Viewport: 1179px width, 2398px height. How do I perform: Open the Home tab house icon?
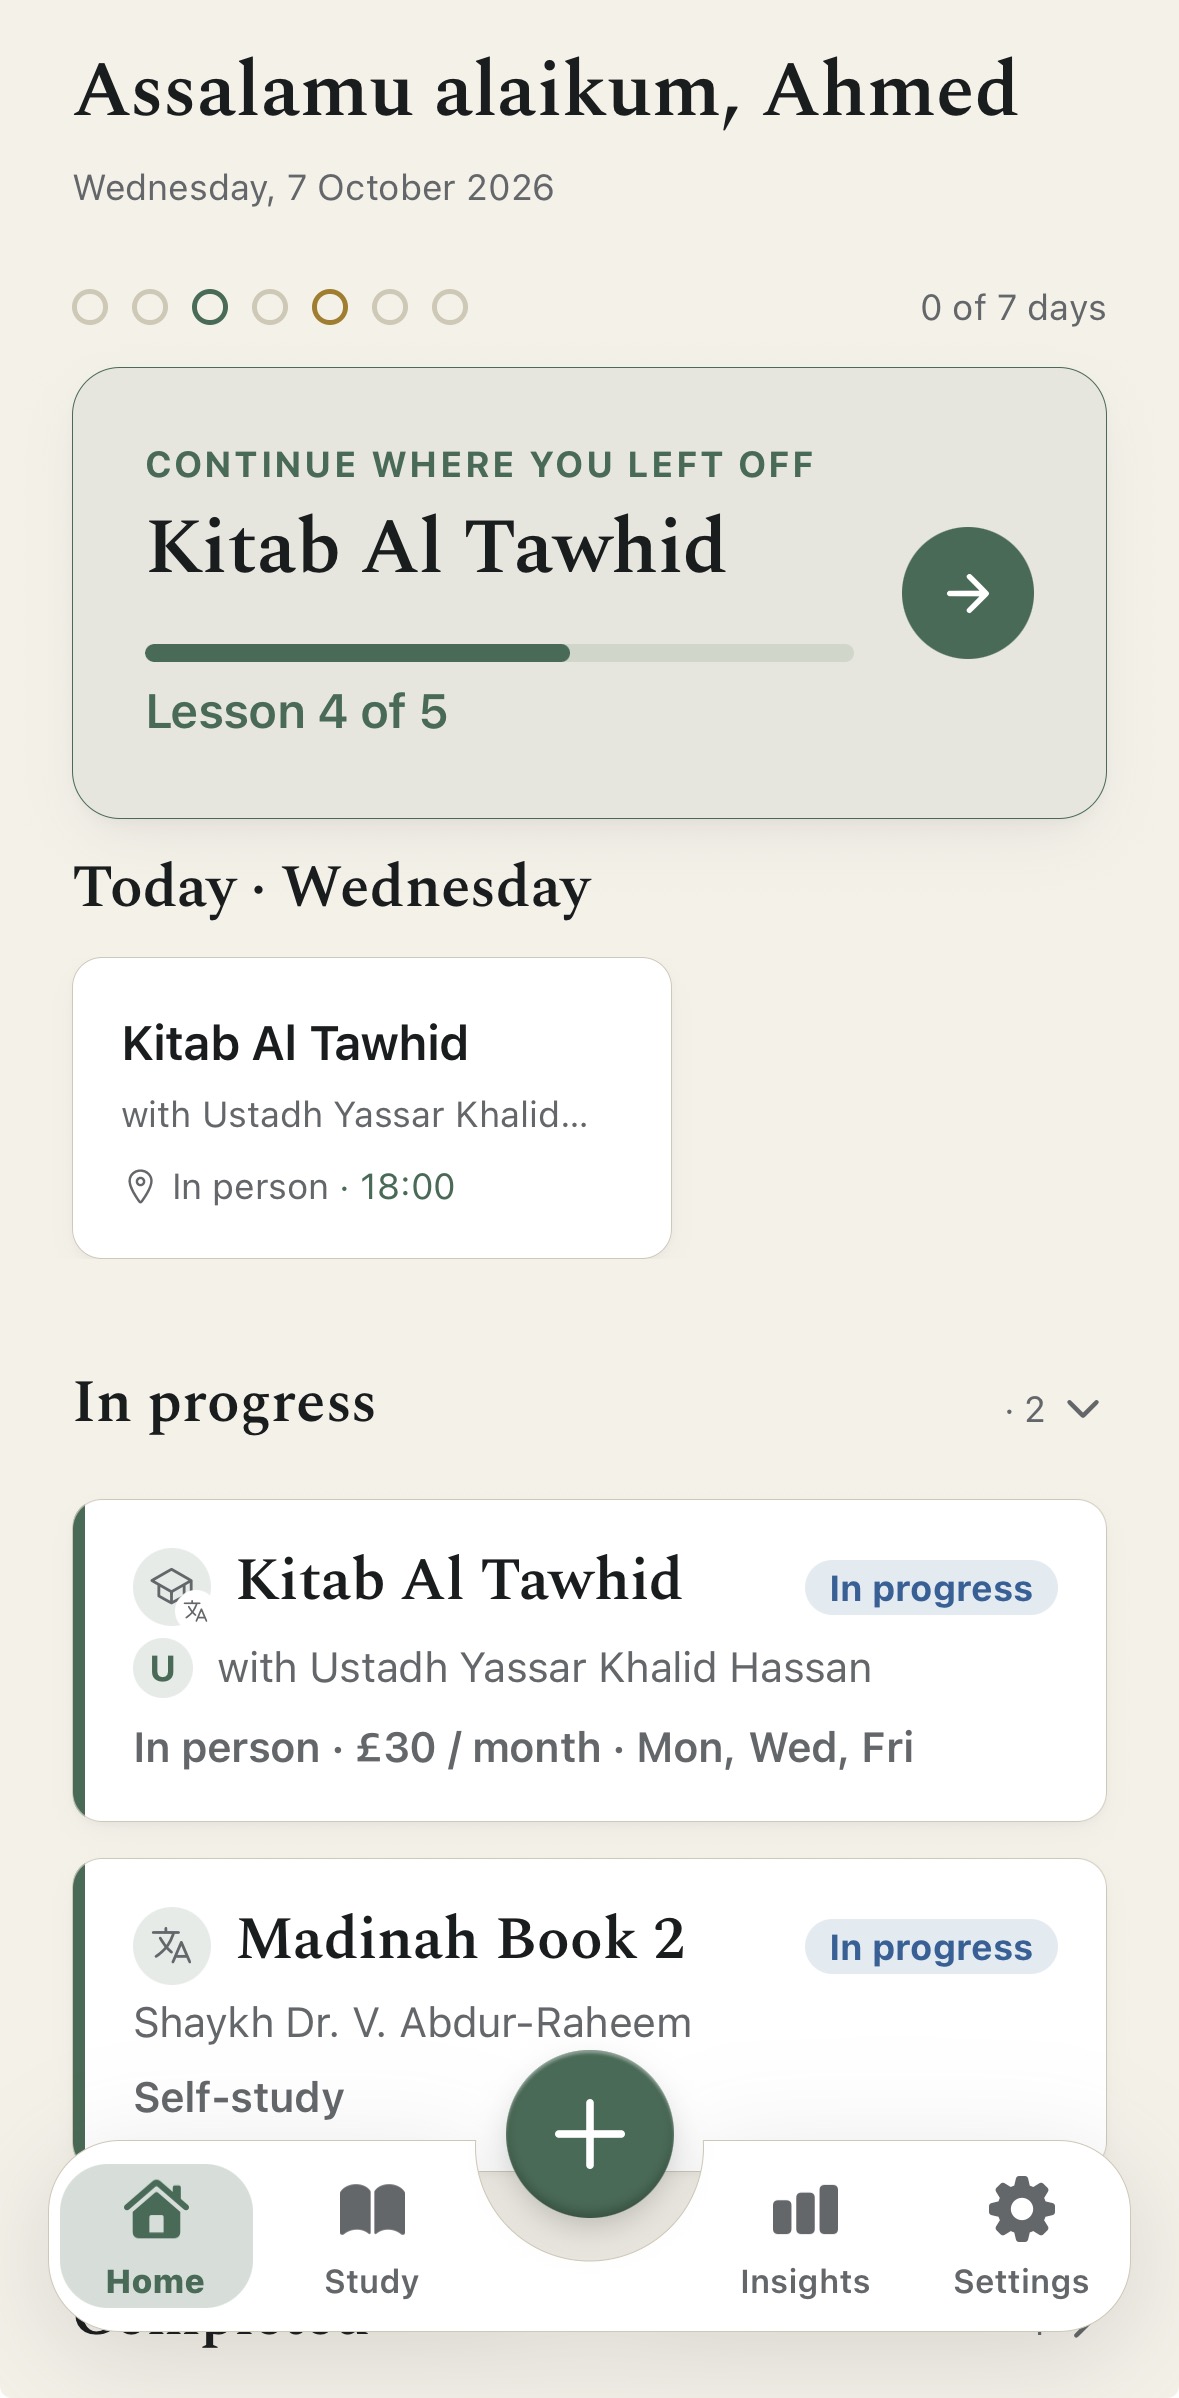coord(156,2209)
